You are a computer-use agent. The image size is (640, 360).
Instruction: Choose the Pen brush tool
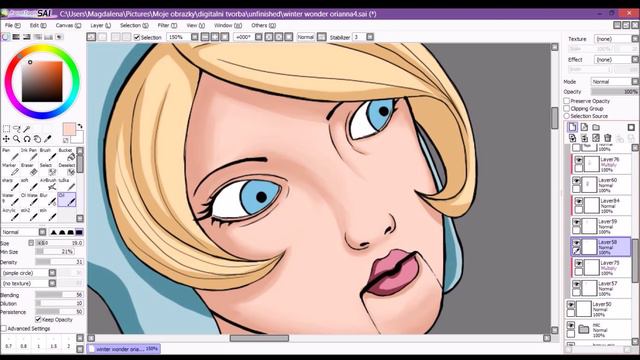[11, 155]
